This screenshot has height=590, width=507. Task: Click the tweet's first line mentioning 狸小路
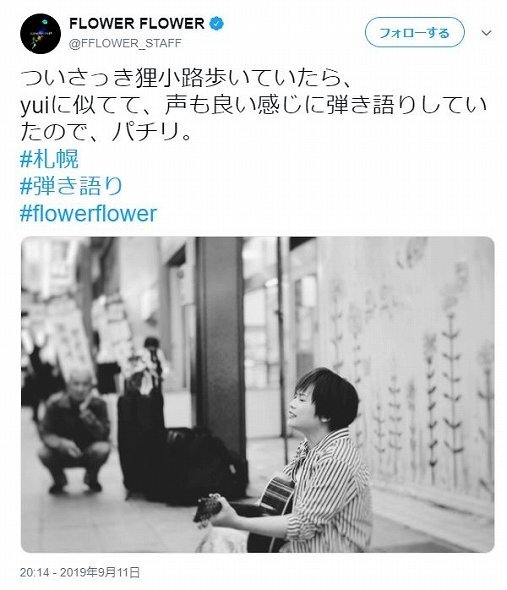tap(186, 78)
